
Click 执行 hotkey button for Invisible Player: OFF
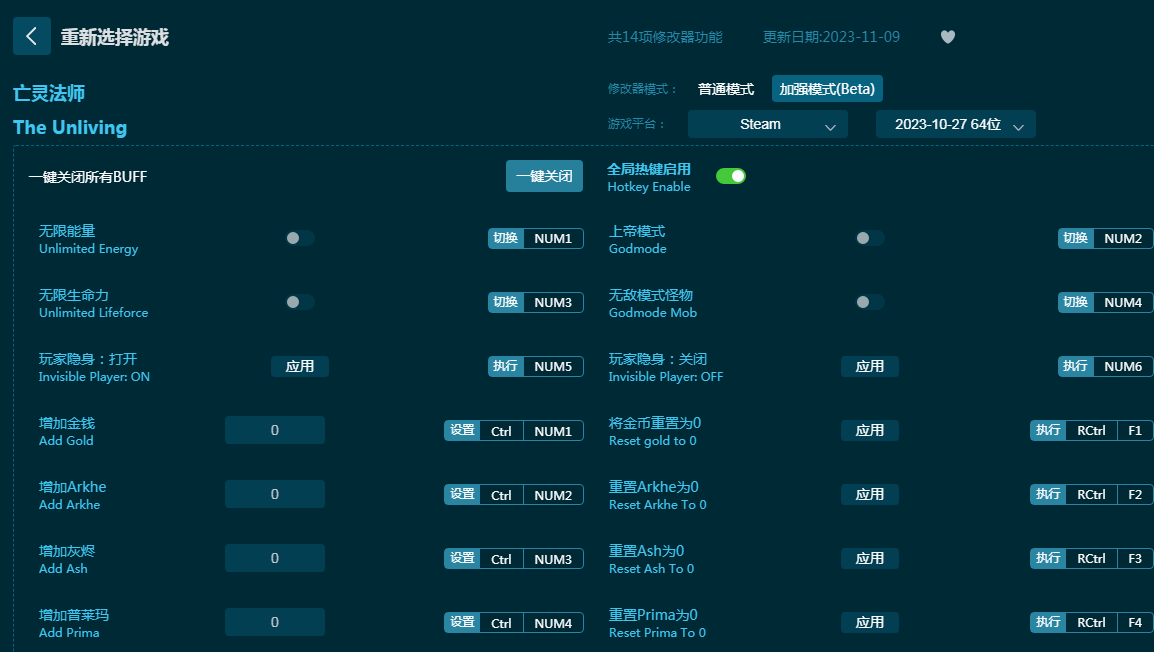1076,366
